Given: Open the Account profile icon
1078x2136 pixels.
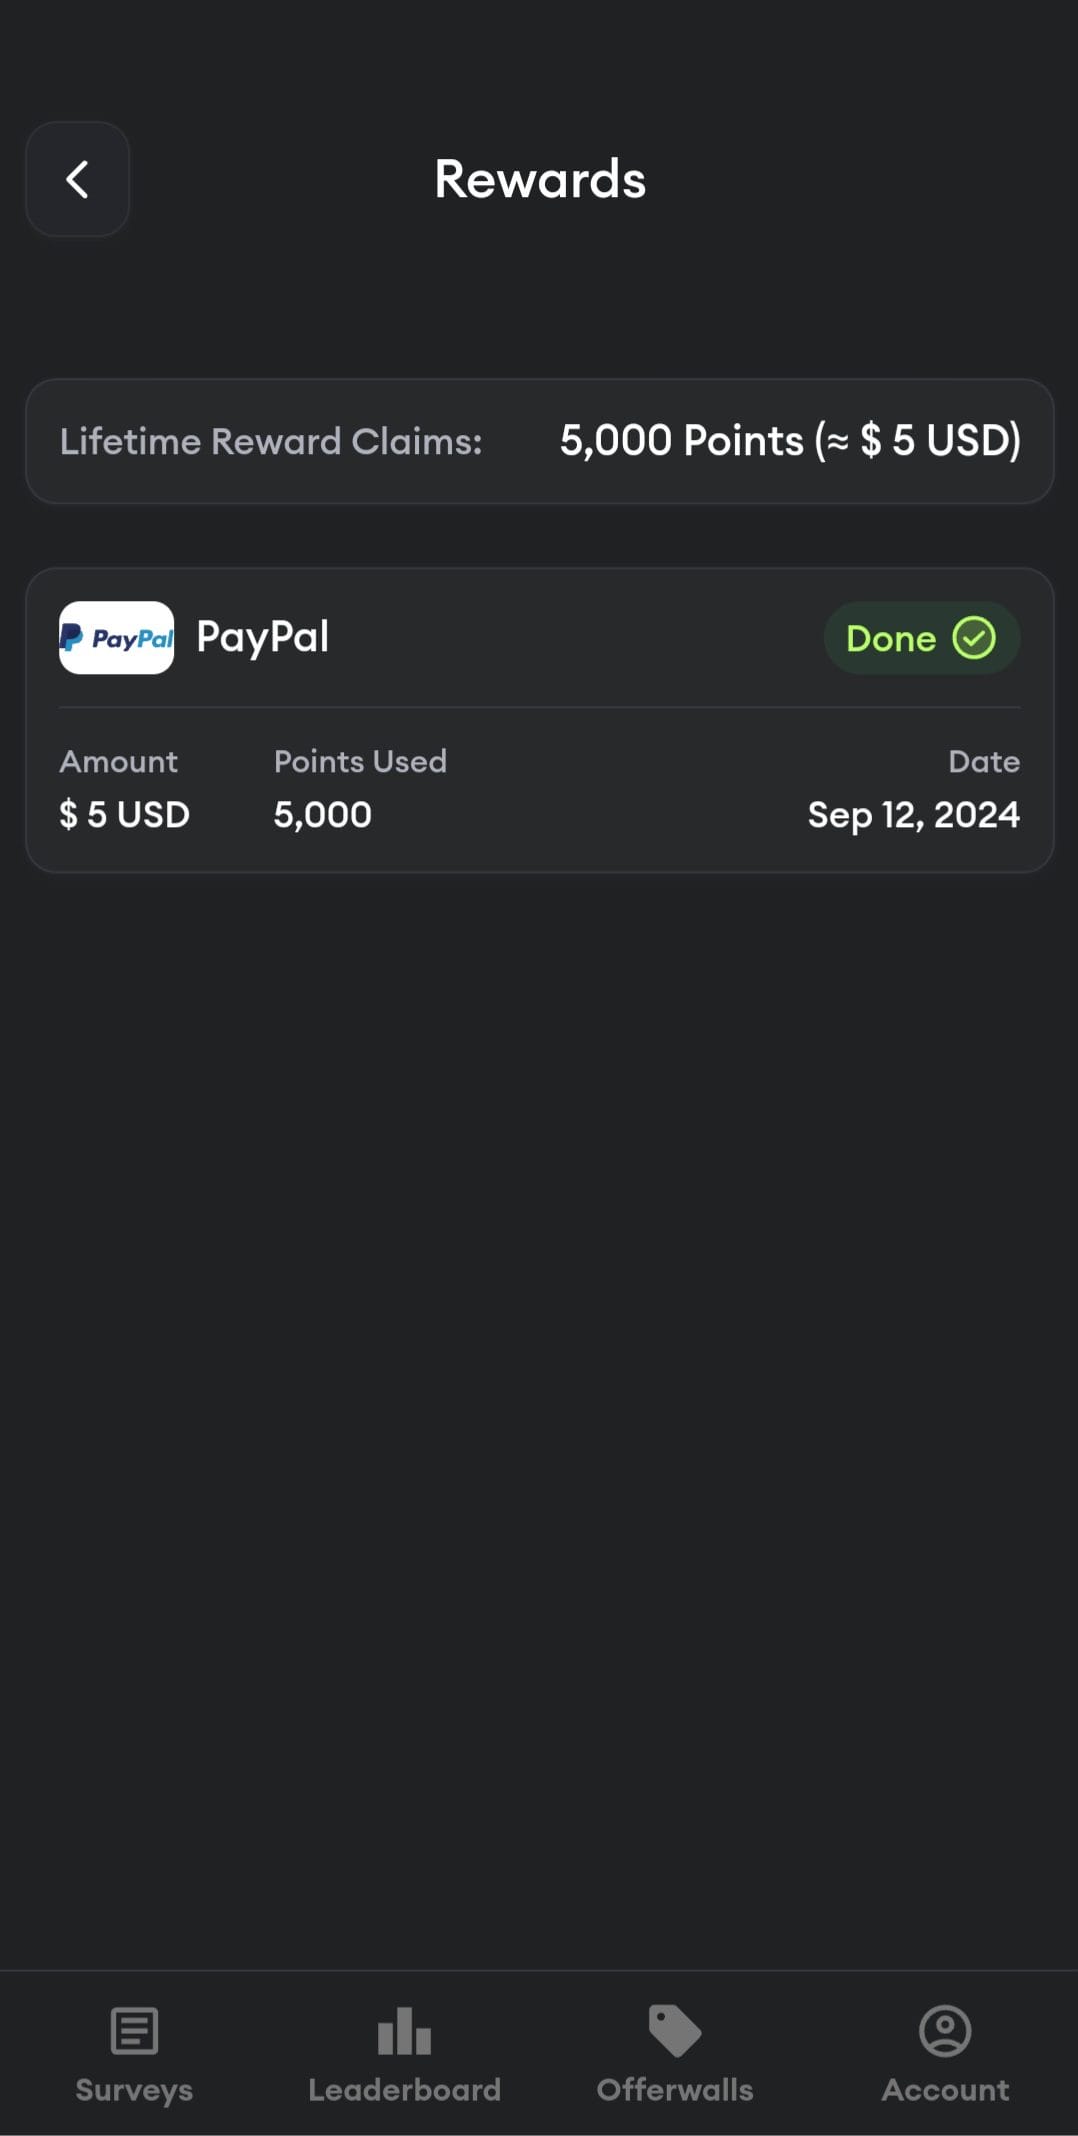Looking at the screenshot, I should [945, 2031].
